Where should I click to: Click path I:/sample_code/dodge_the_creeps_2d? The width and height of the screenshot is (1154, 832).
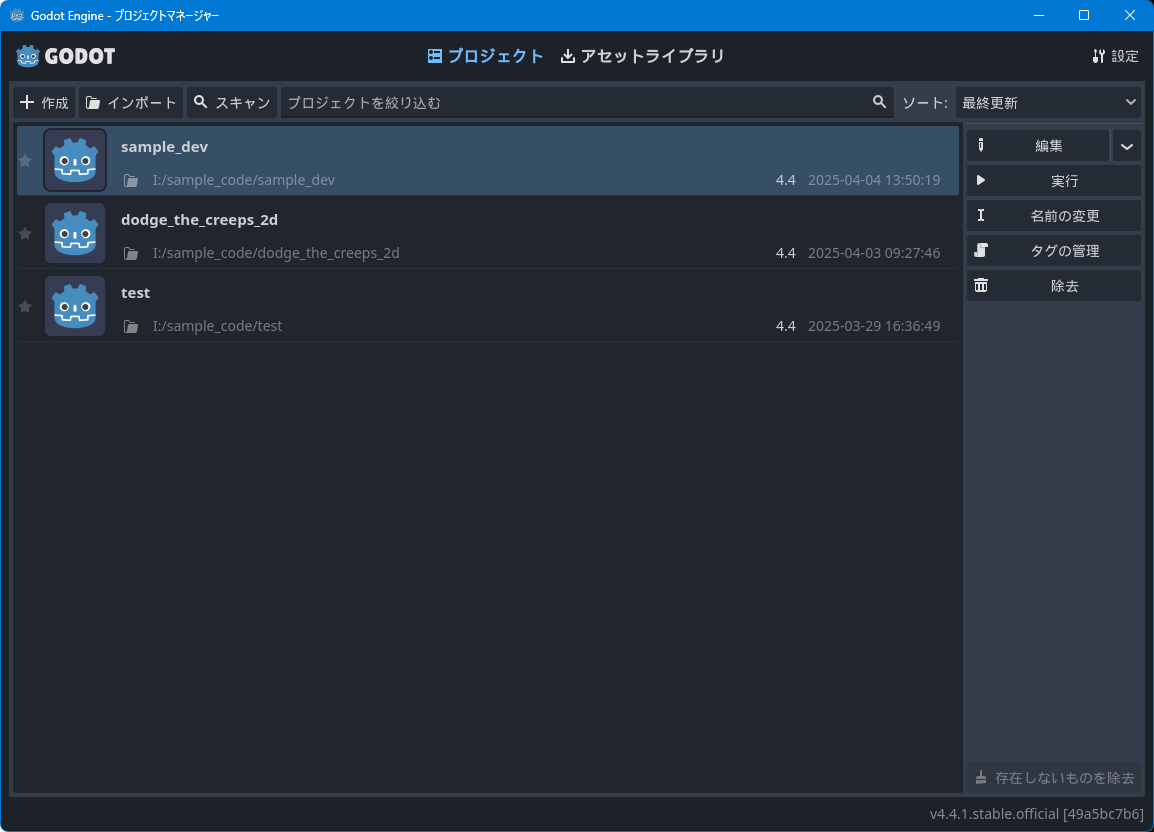point(276,253)
